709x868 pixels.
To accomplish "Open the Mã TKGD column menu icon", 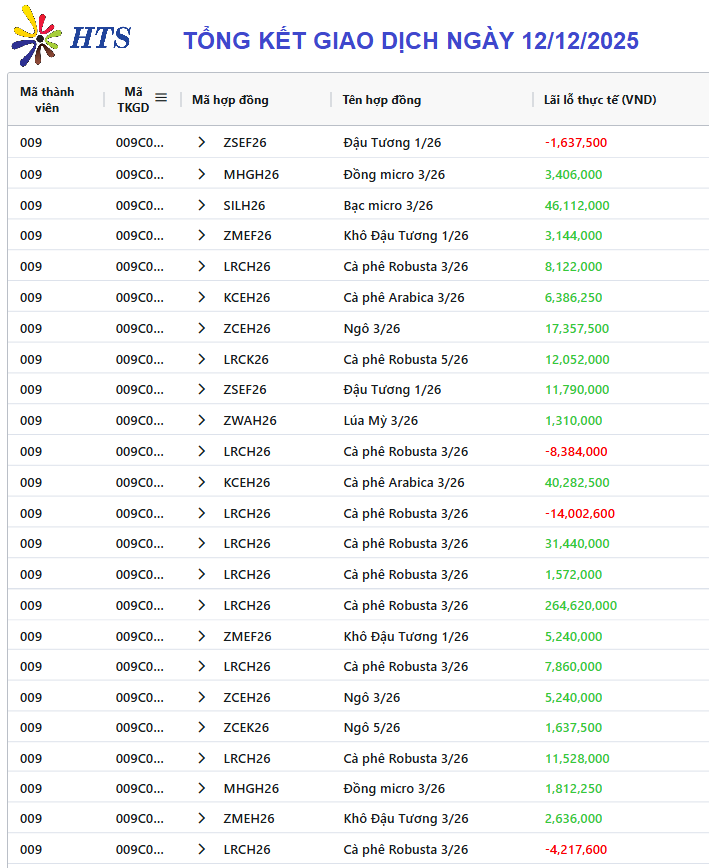I will (x=161, y=98).
